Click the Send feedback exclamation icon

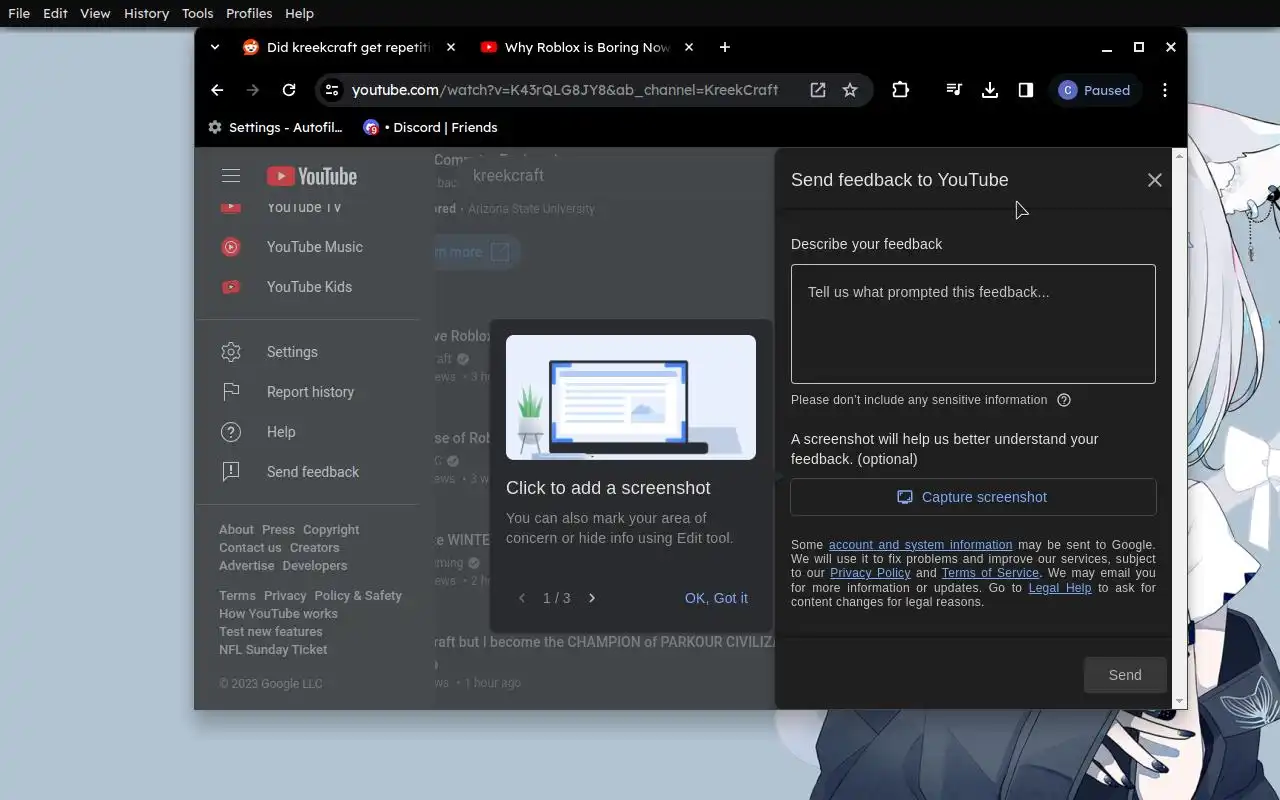pos(231,472)
